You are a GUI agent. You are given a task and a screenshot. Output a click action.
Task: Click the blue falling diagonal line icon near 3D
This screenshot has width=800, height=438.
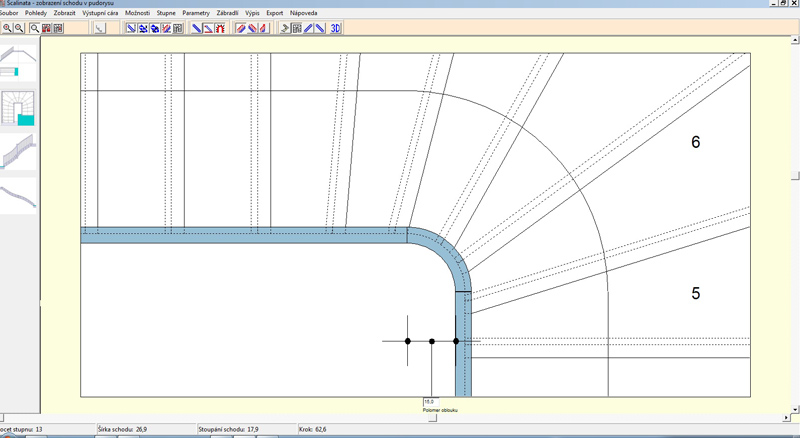coord(320,28)
